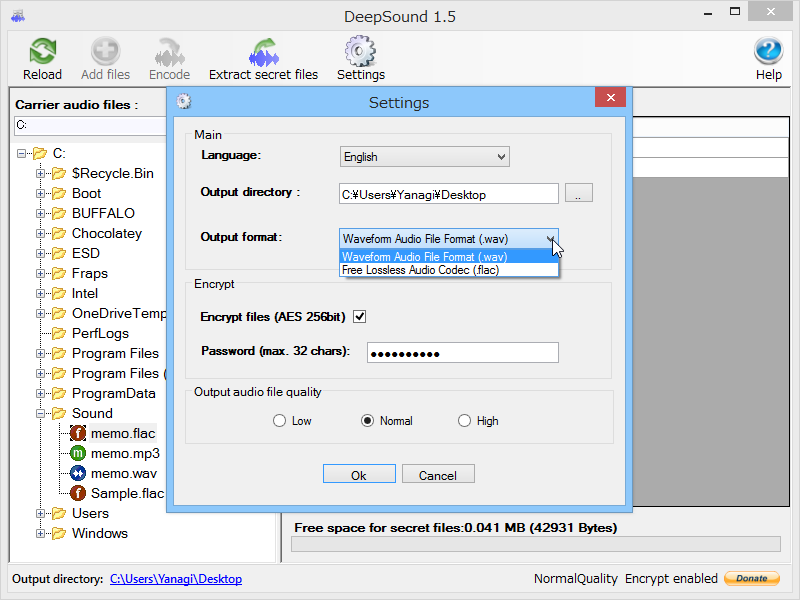This screenshot has width=800, height=600.
Task: Select the $Recycle.Bin folder label
Action: click(113, 173)
